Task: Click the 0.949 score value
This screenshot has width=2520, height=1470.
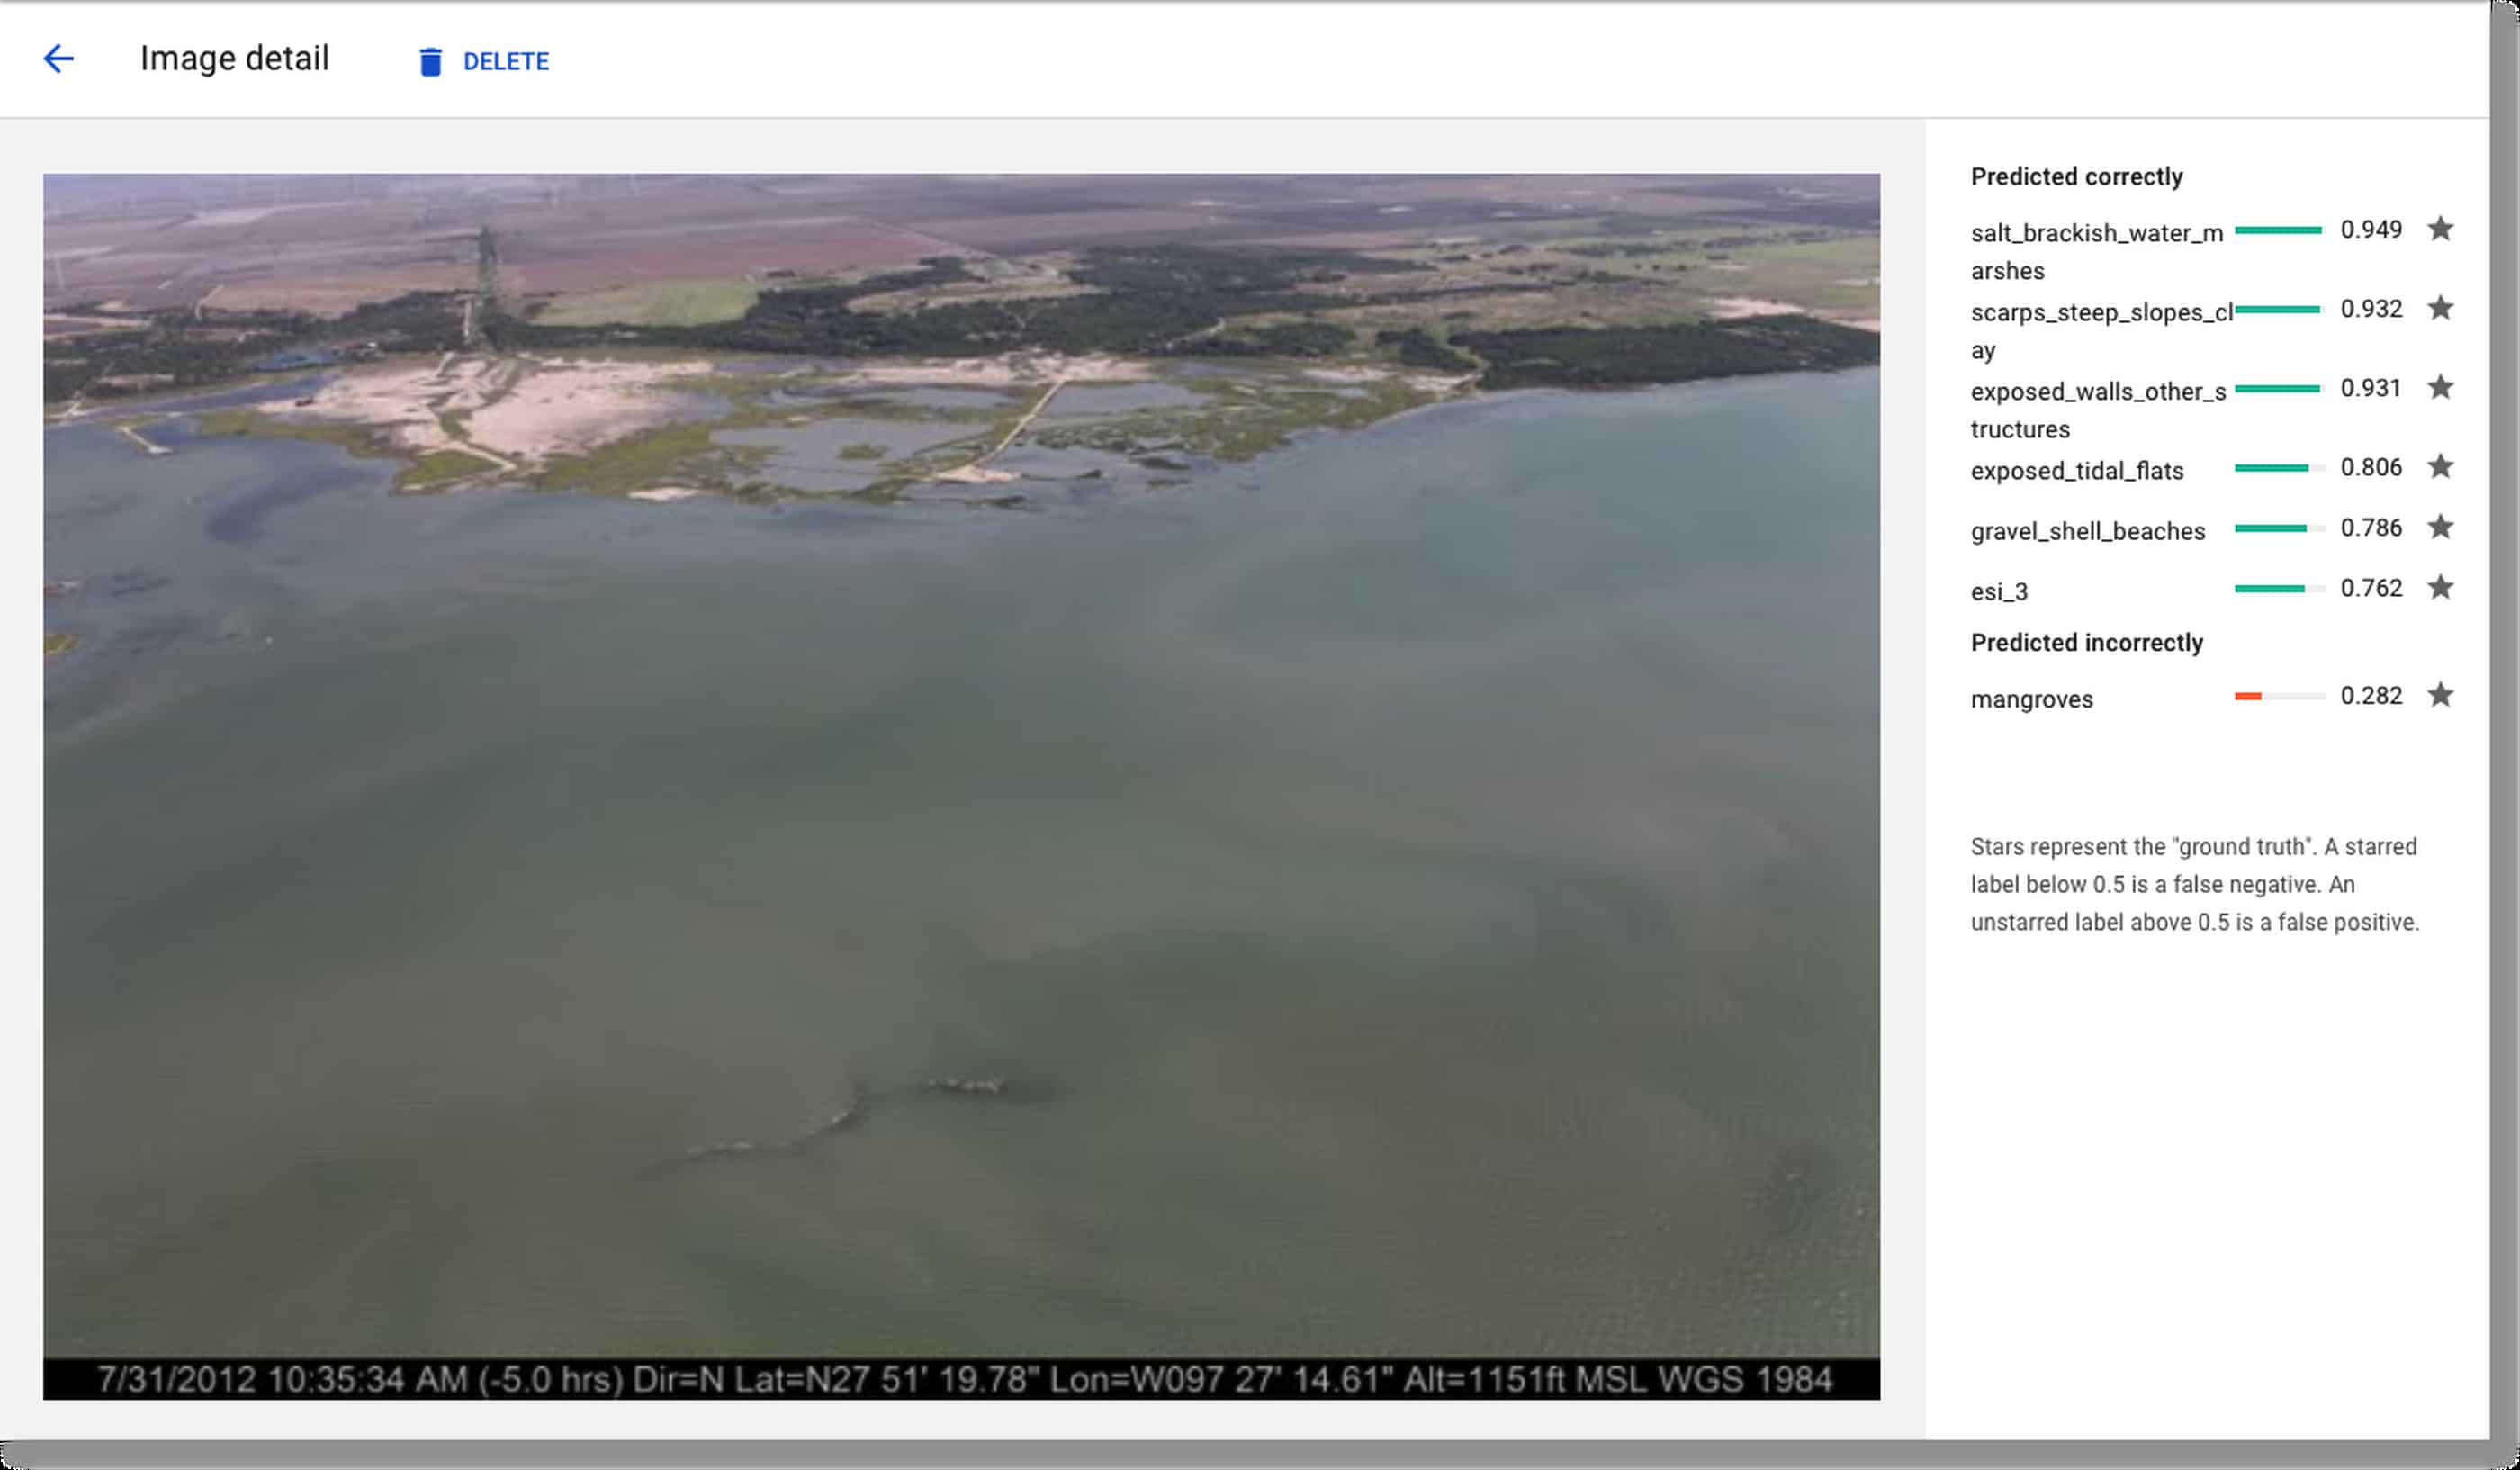Action: [x=2371, y=229]
